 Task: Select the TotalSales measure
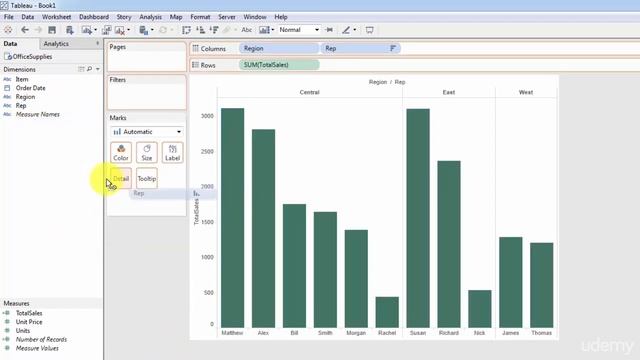tap(29, 313)
